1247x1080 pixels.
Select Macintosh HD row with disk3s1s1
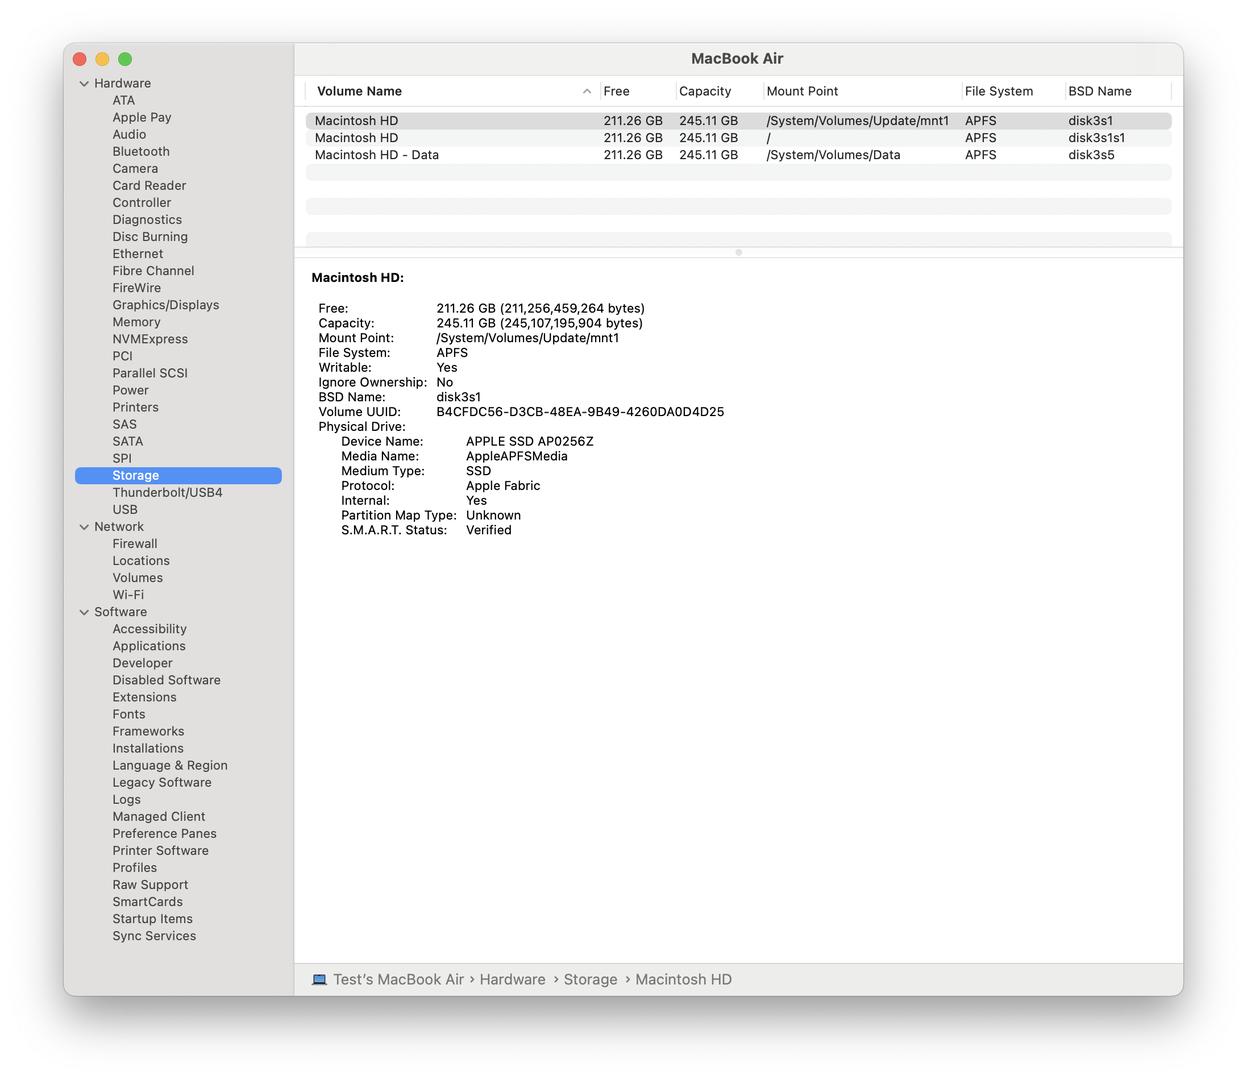click(x=738, y=138)
